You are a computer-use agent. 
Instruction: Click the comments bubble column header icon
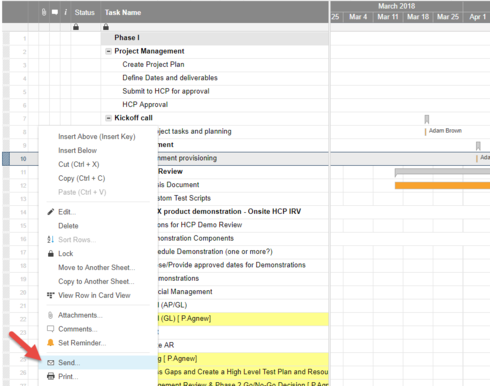55,12
